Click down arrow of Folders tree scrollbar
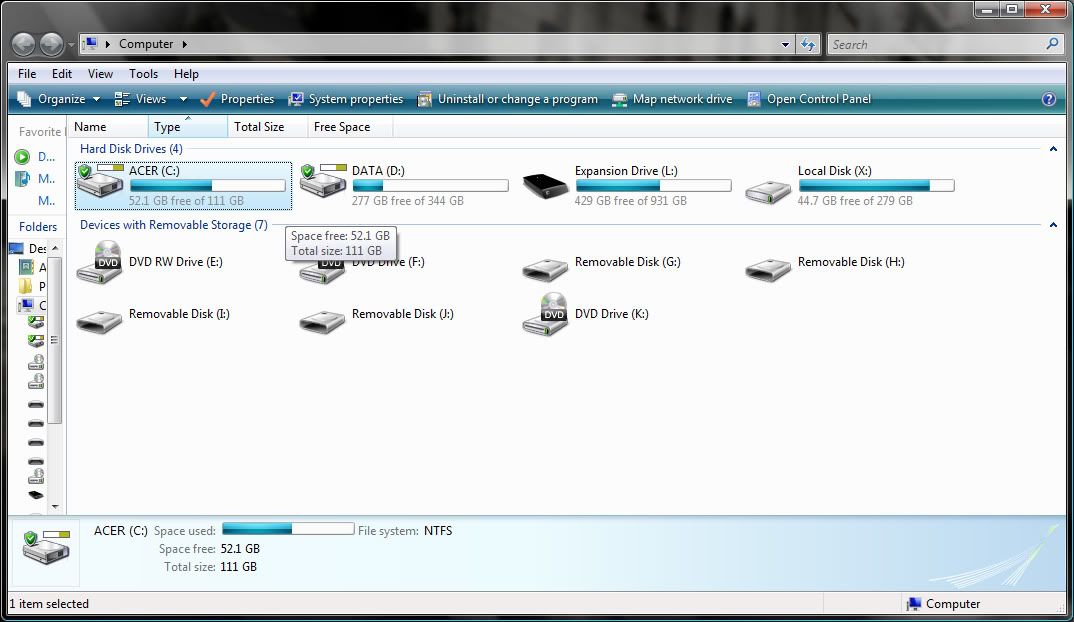The height and width of the screenshot is (622, 1074). (55, 507)
